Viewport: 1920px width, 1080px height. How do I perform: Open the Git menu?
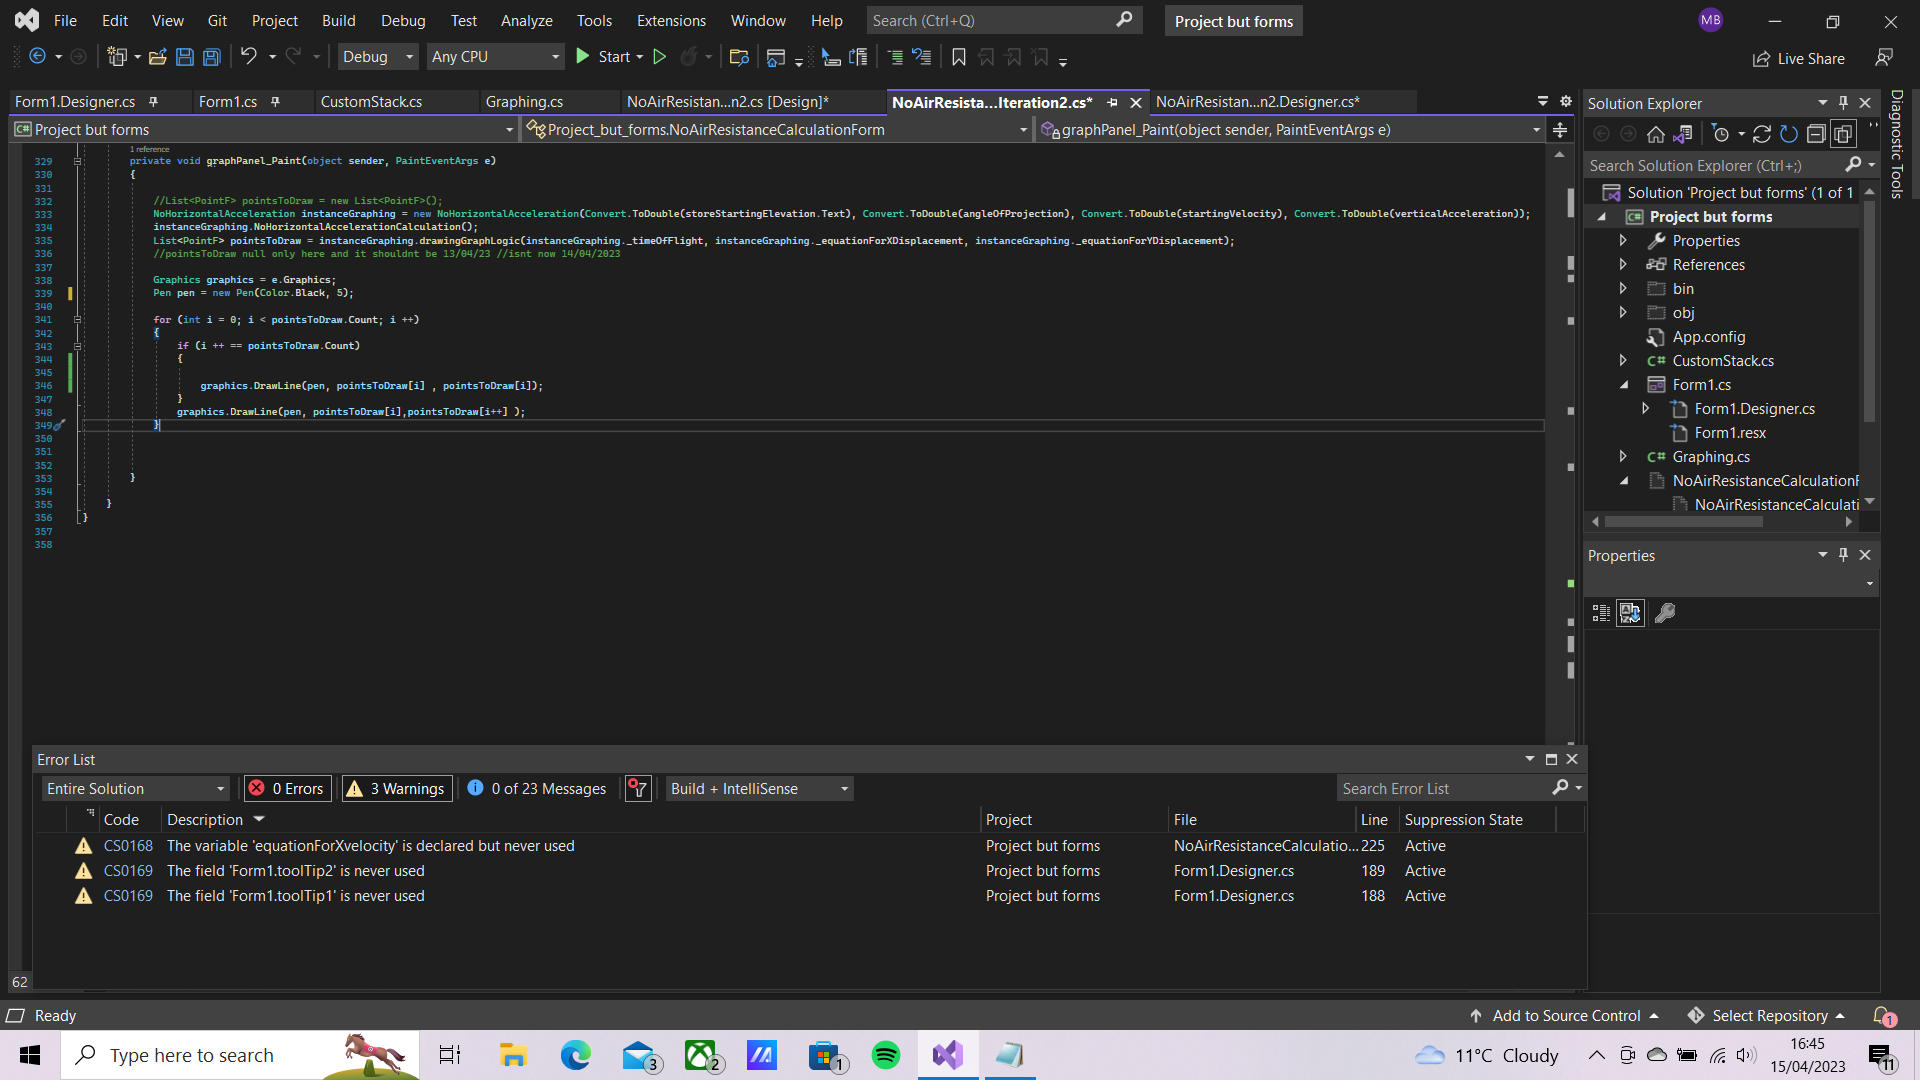point(216,20)
